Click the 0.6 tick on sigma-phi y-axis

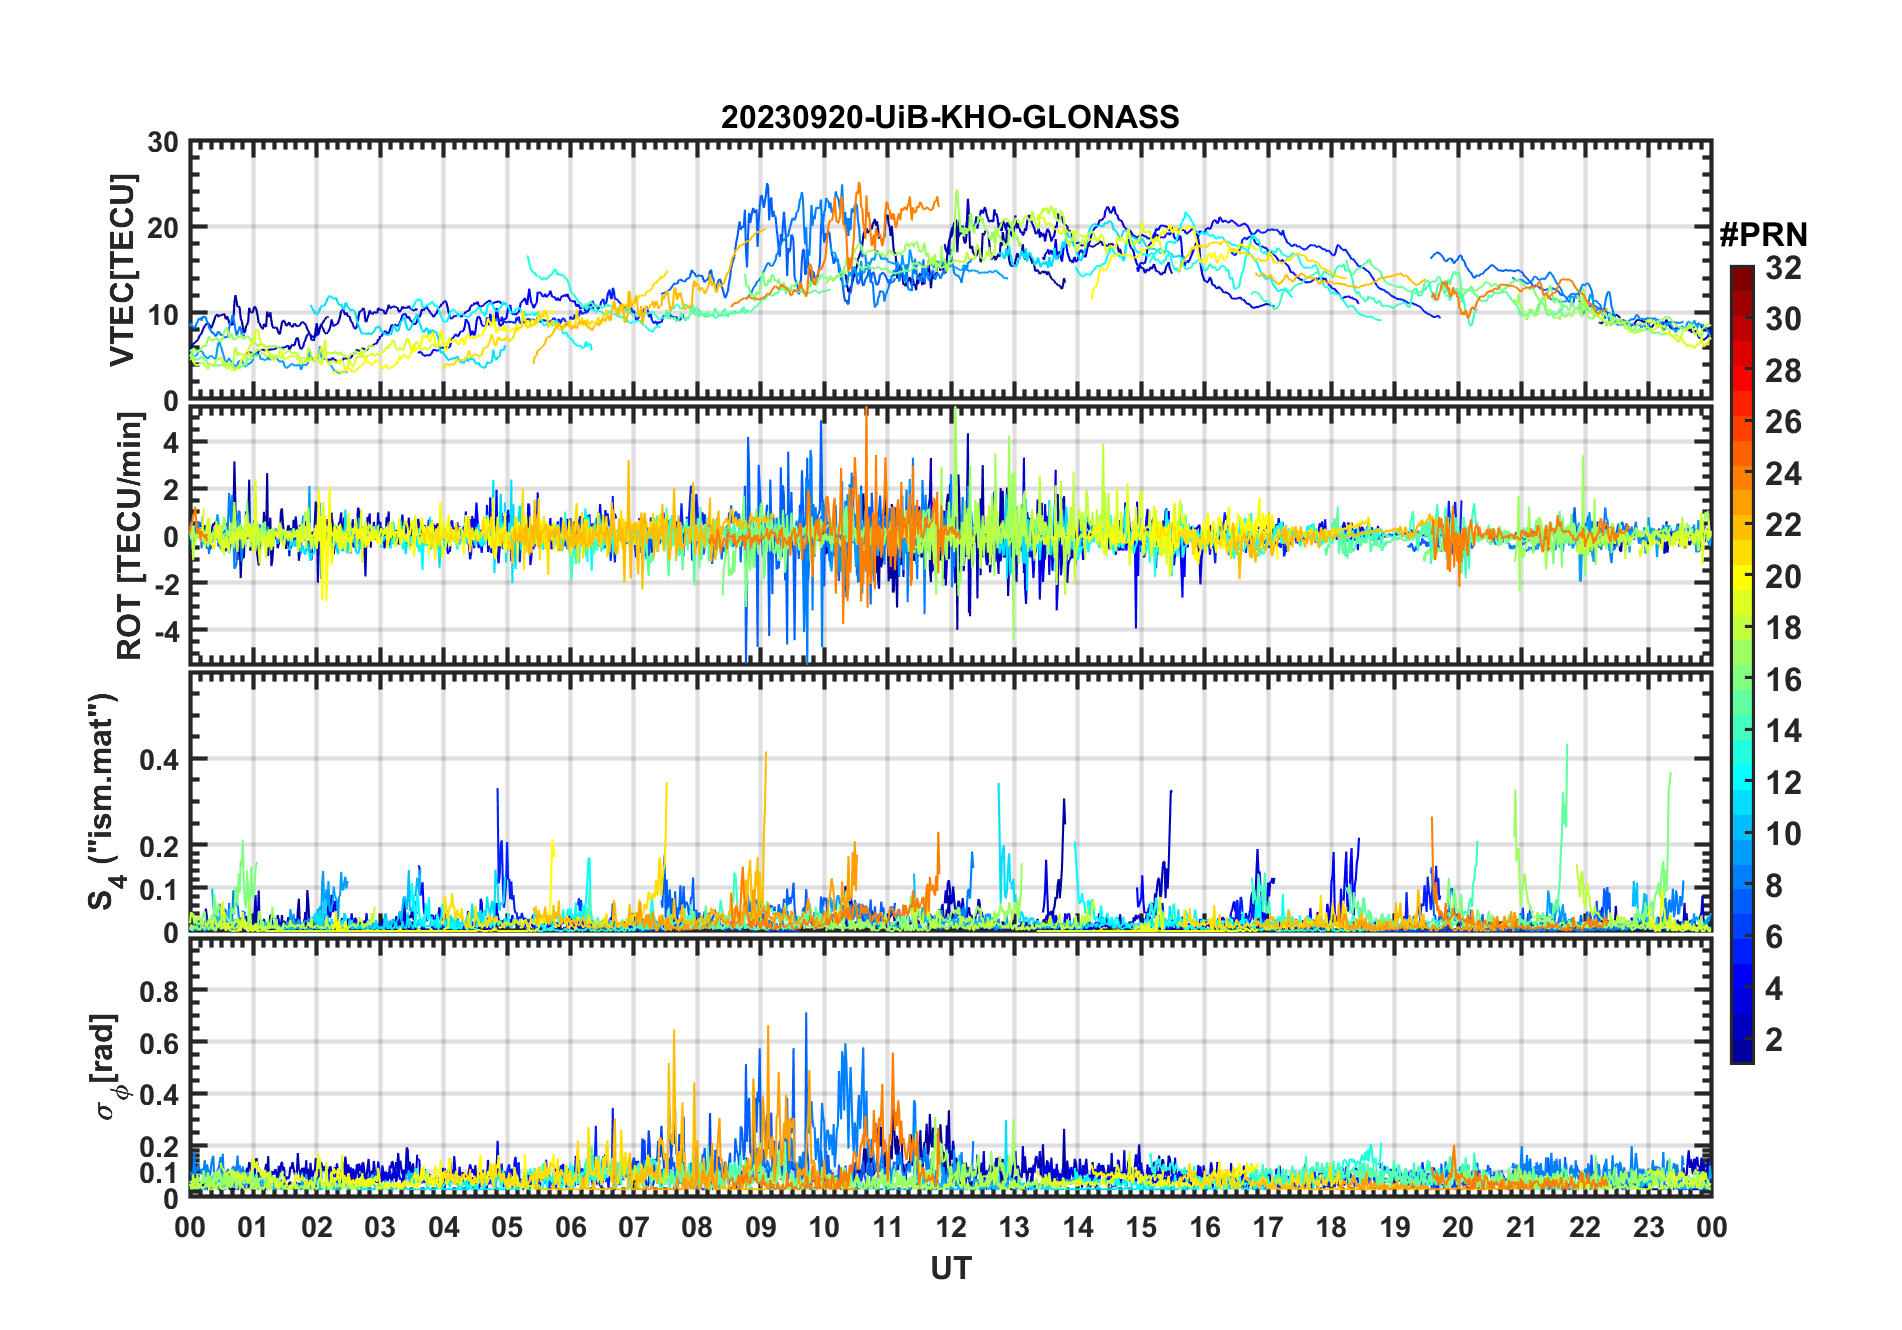[158, 1042]
